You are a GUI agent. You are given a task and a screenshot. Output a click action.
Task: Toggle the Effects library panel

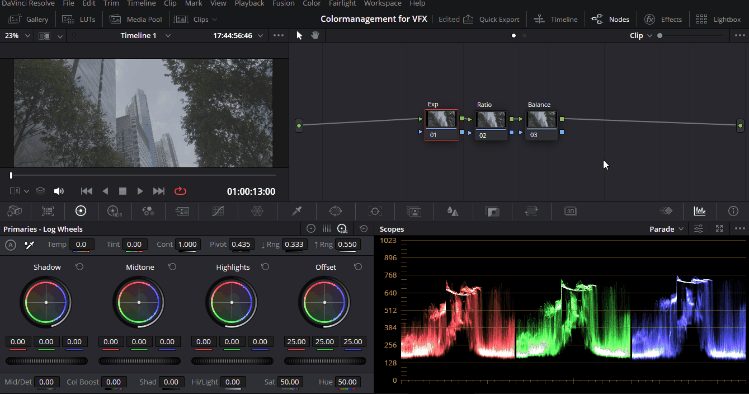(663, 20)
